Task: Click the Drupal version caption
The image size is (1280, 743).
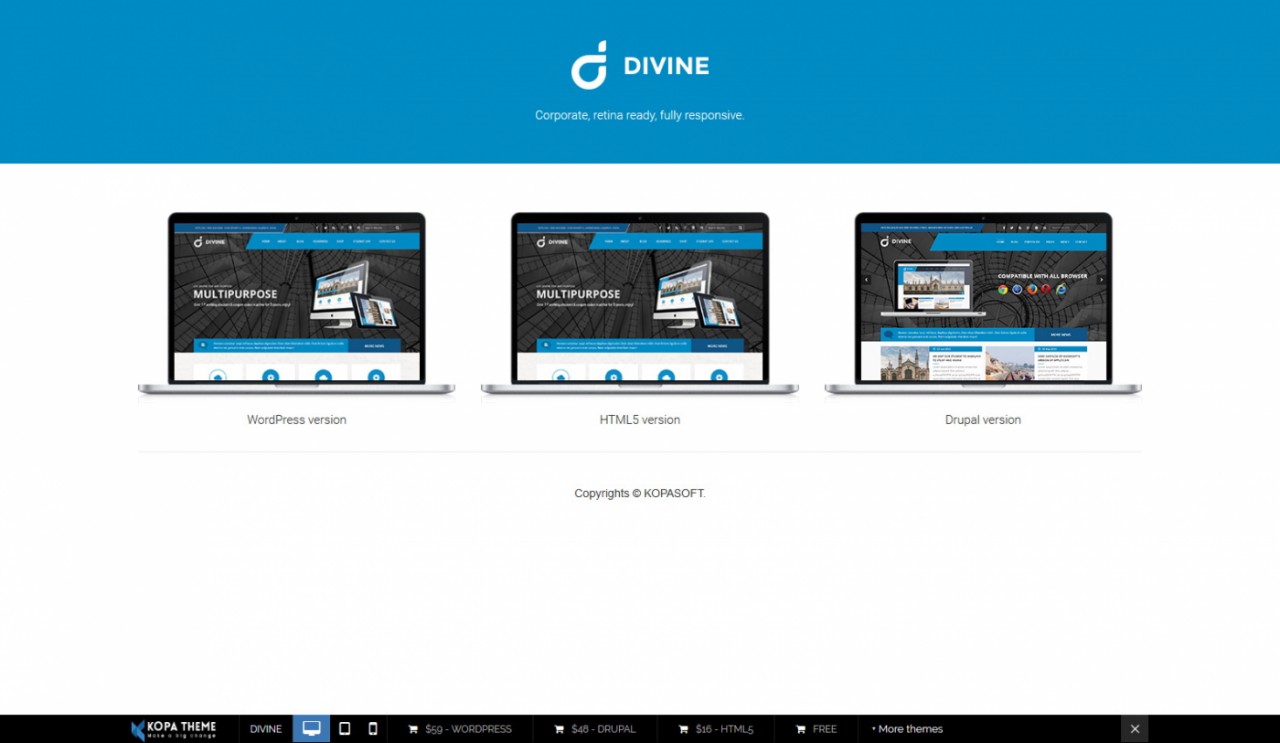Action: (983, 420)
